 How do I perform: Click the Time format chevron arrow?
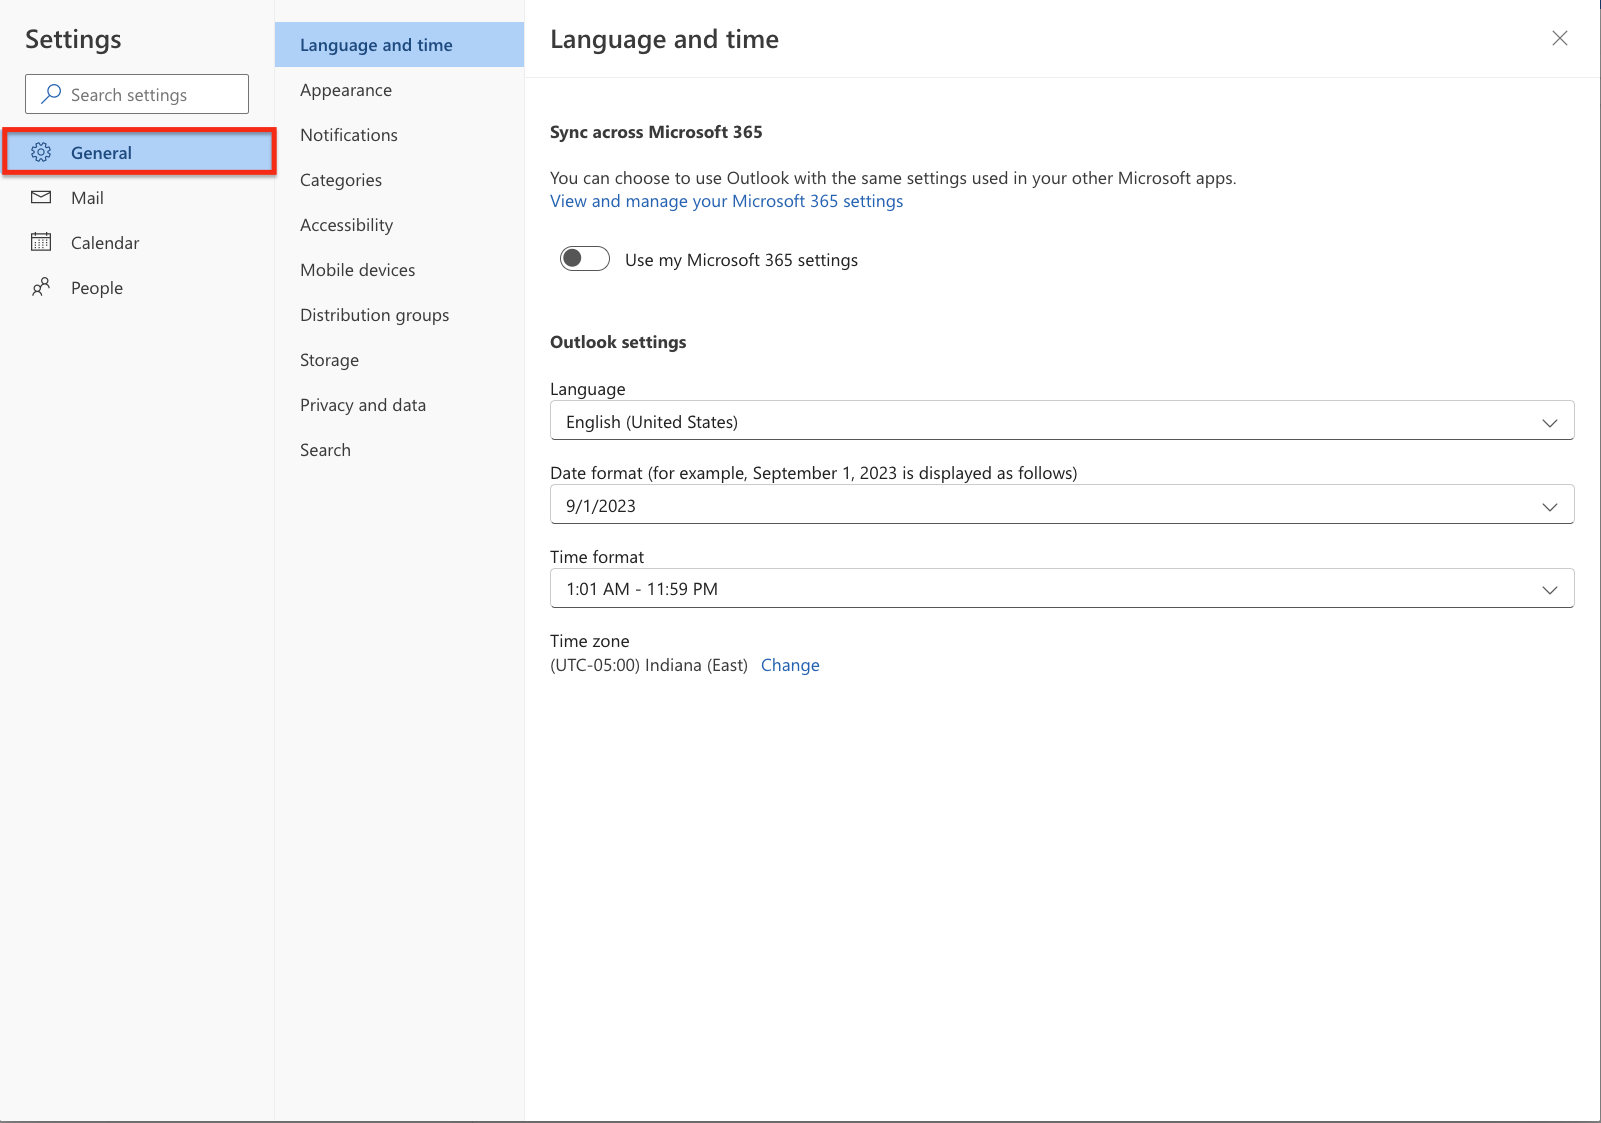coord(1549,590)
